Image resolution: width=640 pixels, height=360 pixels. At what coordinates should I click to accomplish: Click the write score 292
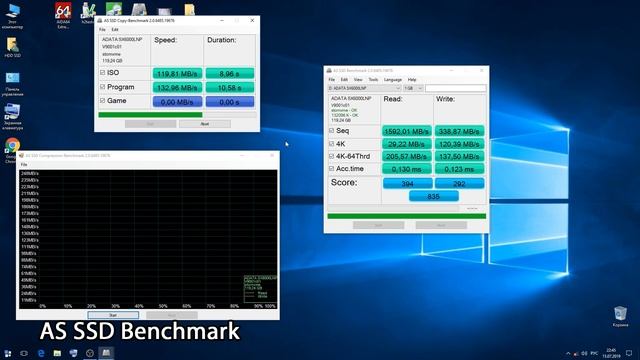[x=459, y=183]
